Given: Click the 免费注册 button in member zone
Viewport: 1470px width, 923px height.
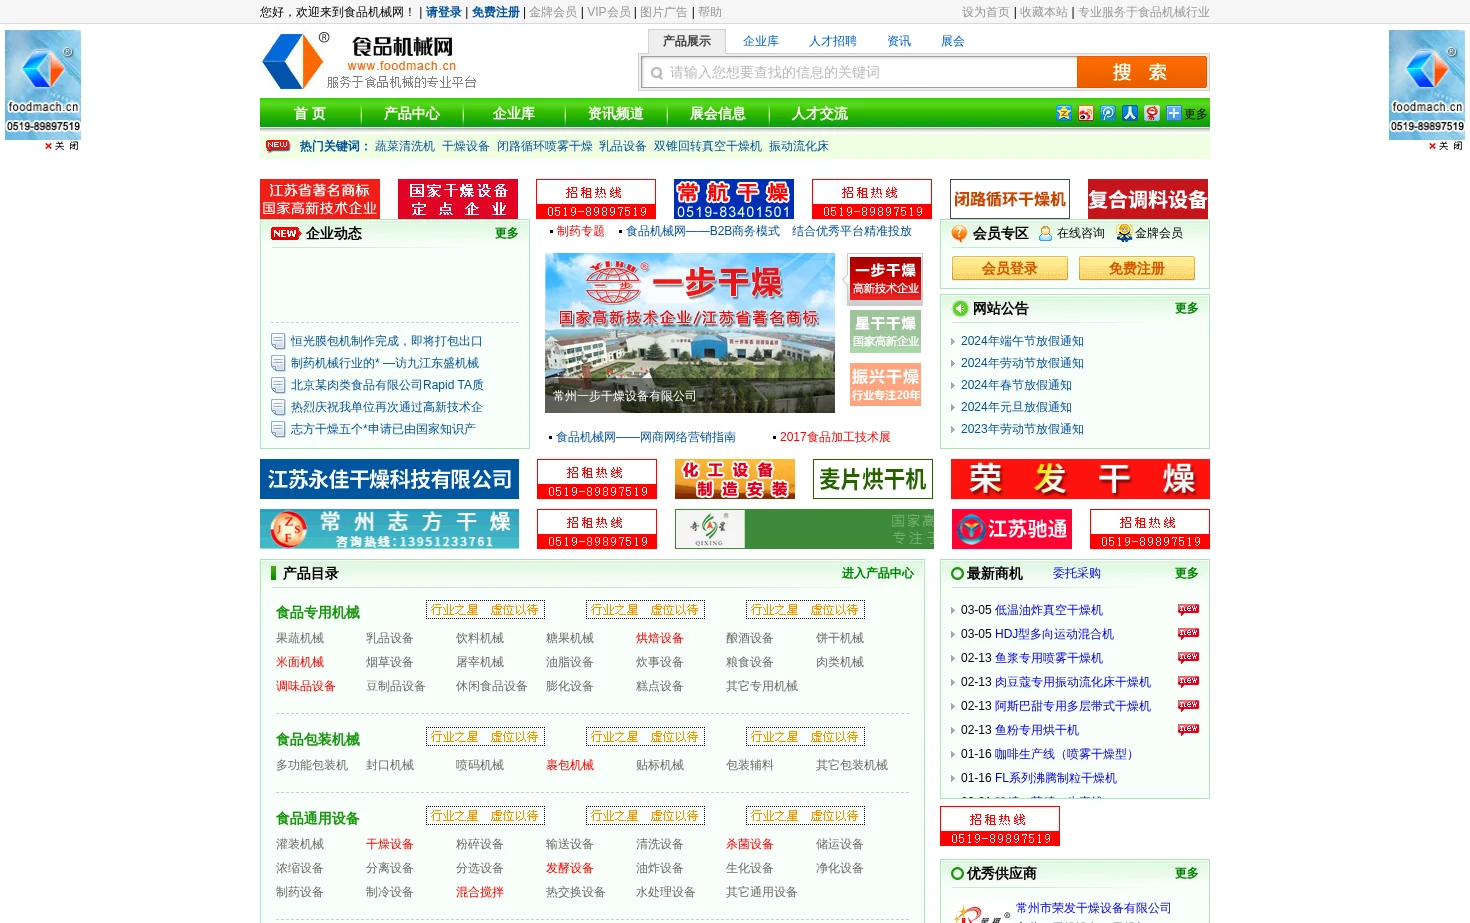Looking at the screenshot, I should click(1137, 268).
